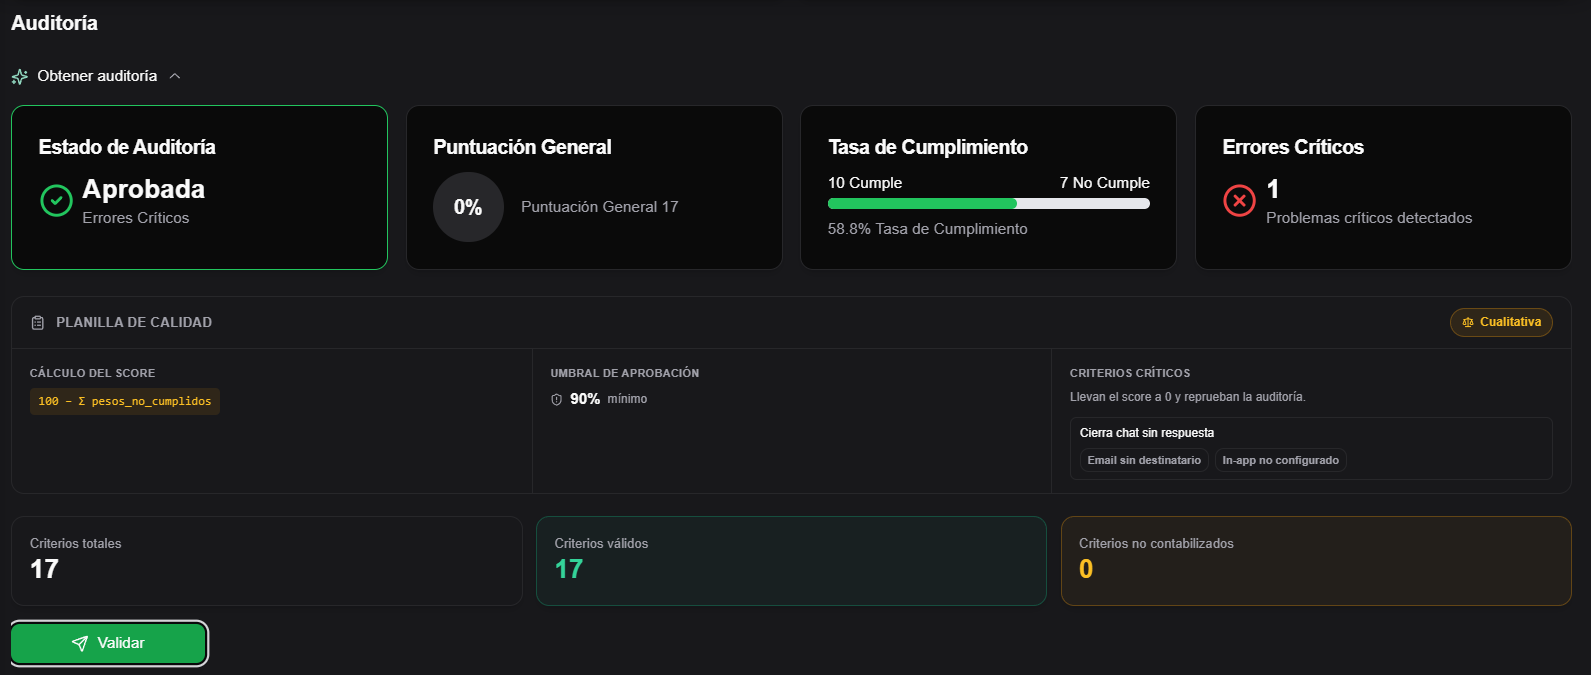1591x675 pixels.
Task: Click the clipboard icon beside Planilla de Calidad
Action: click(38, 323)
